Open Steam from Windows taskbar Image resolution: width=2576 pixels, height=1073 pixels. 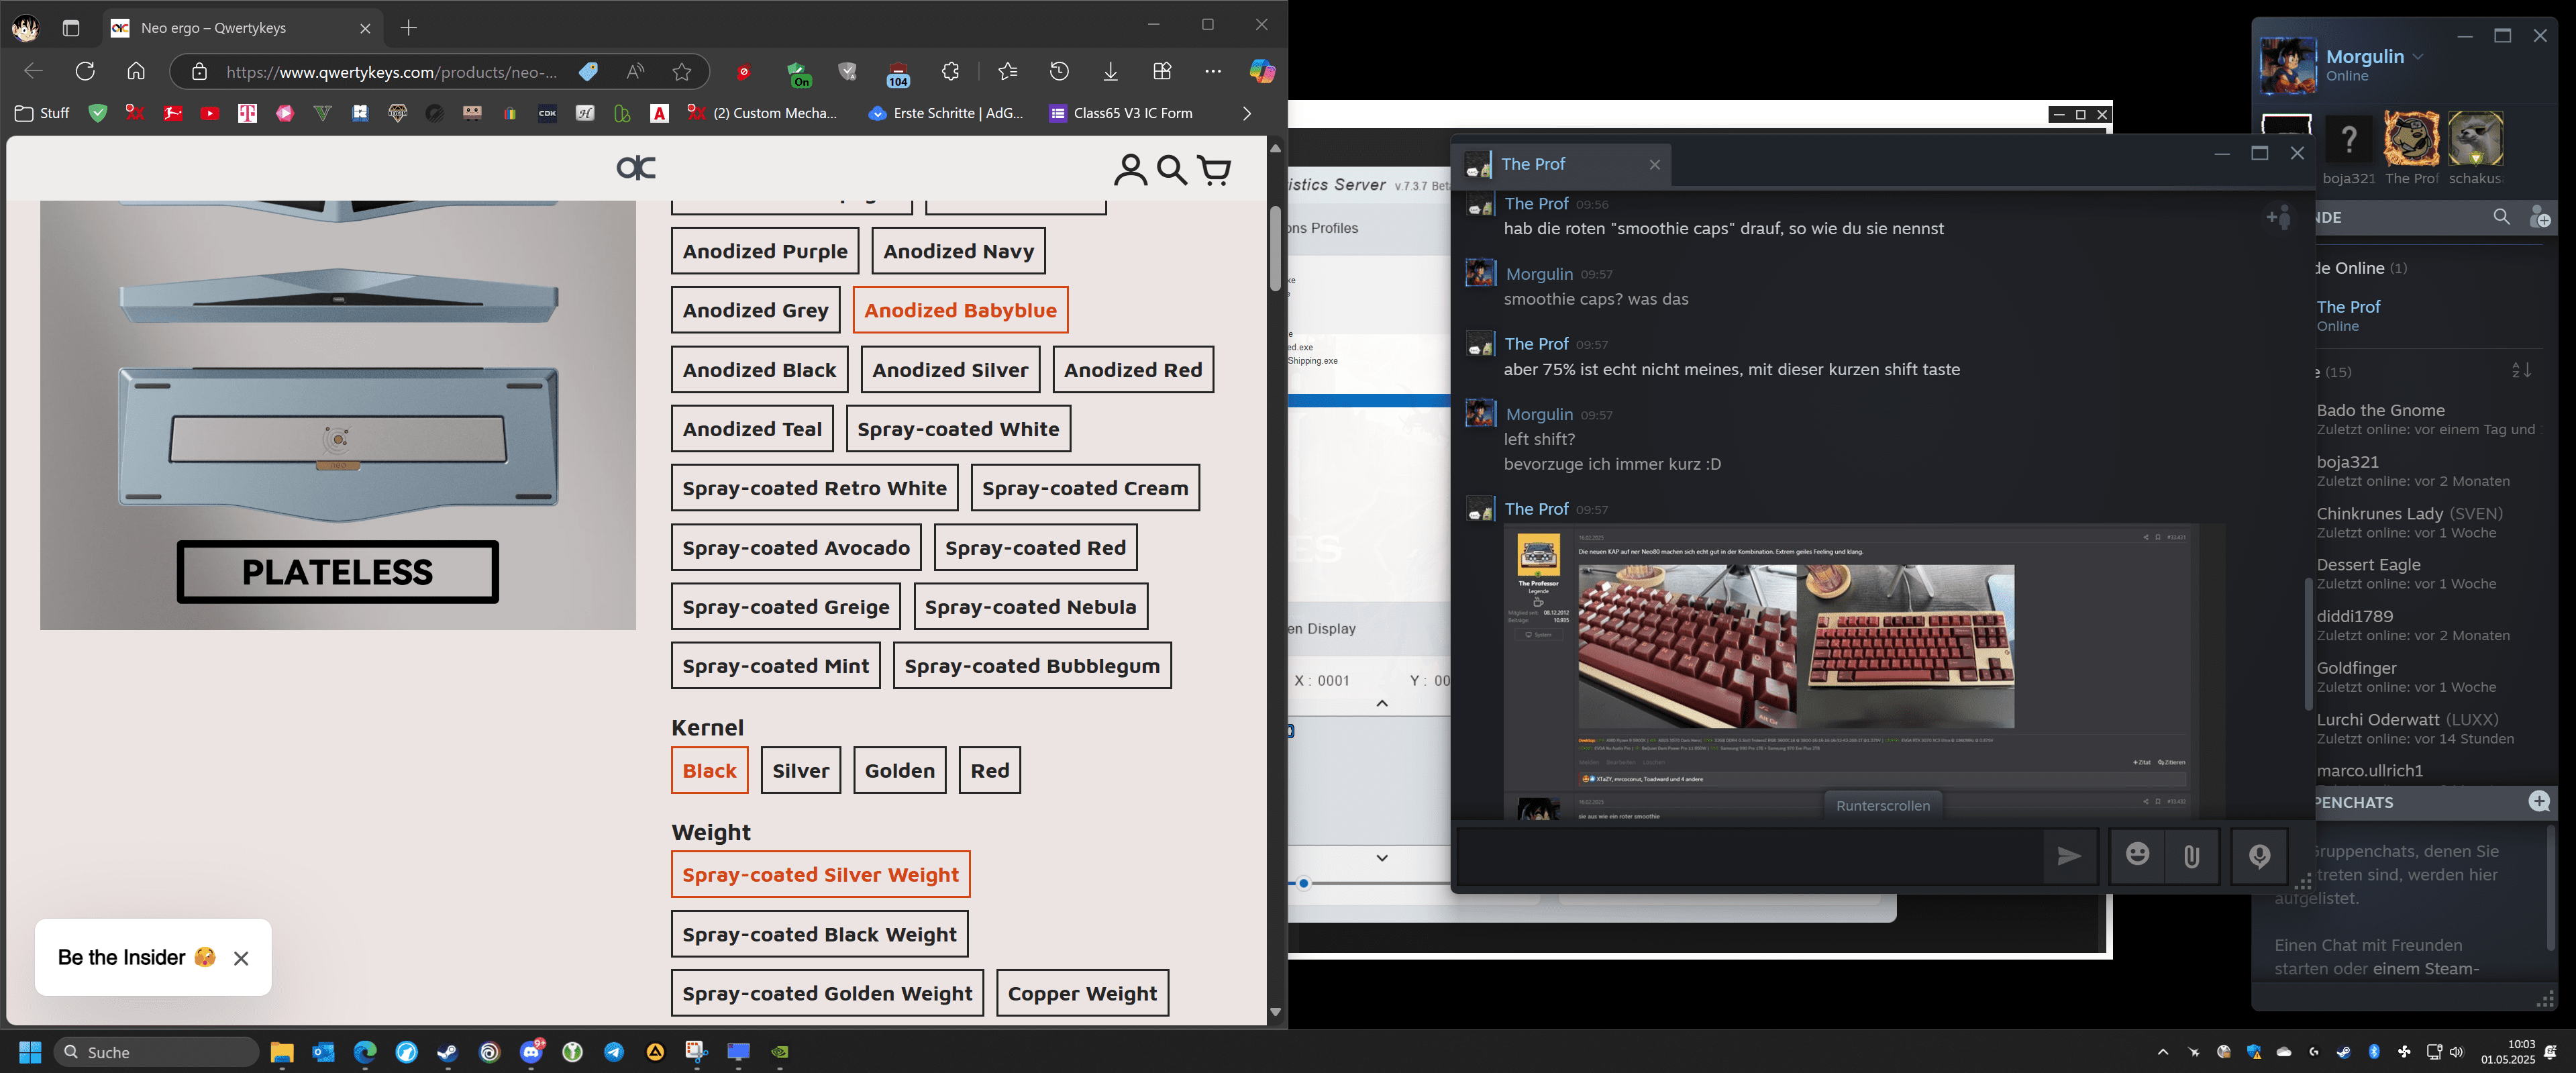[447, 1052]
